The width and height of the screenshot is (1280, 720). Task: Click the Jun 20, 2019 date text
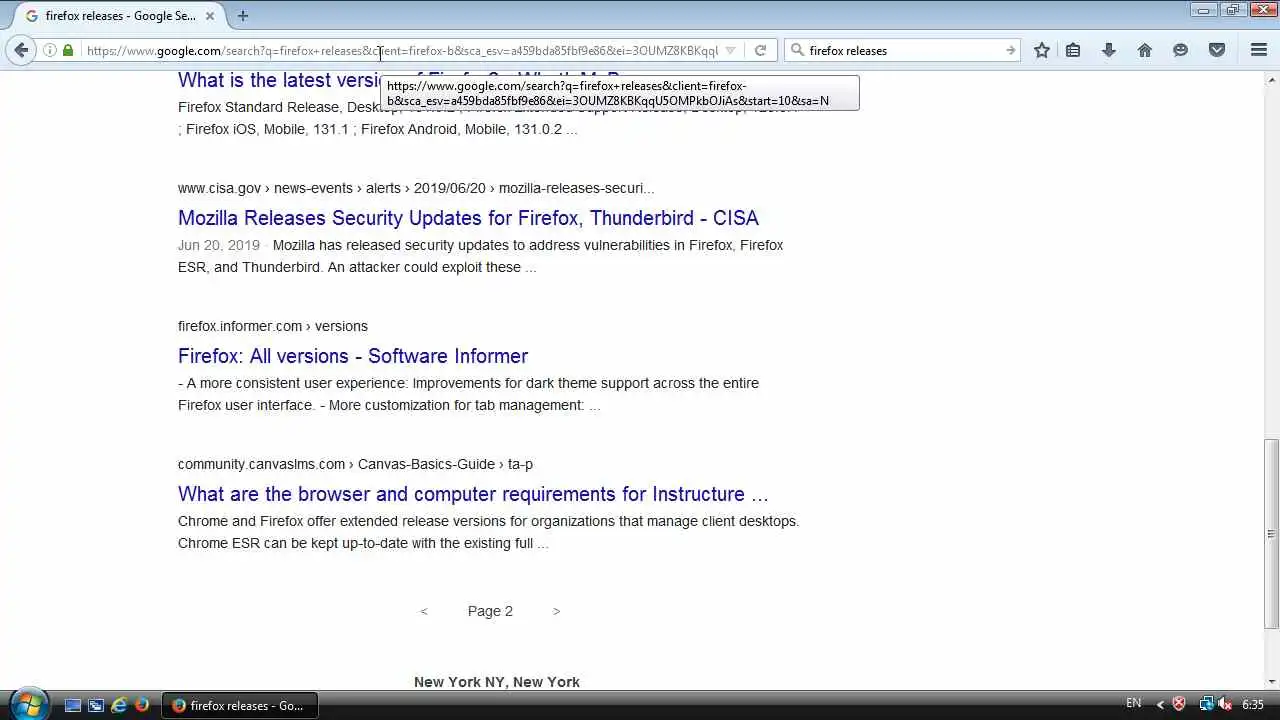click(219, 245)
